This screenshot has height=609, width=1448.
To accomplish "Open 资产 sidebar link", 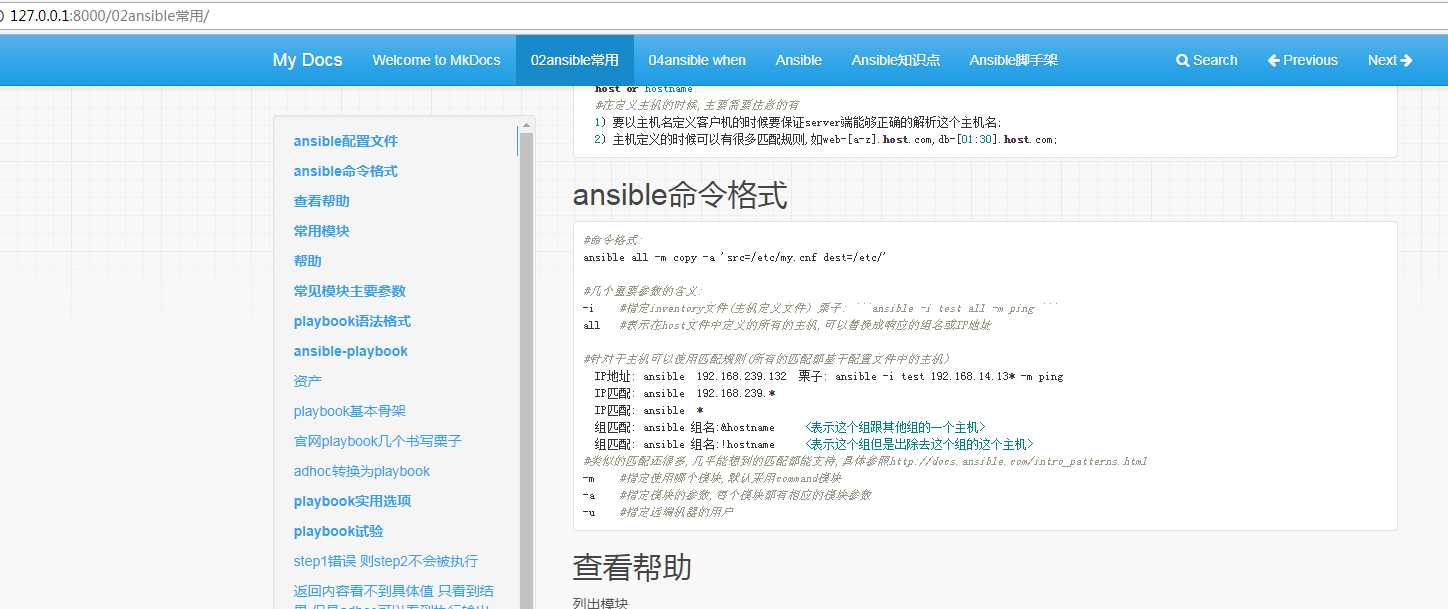I will tap(307, 381).
